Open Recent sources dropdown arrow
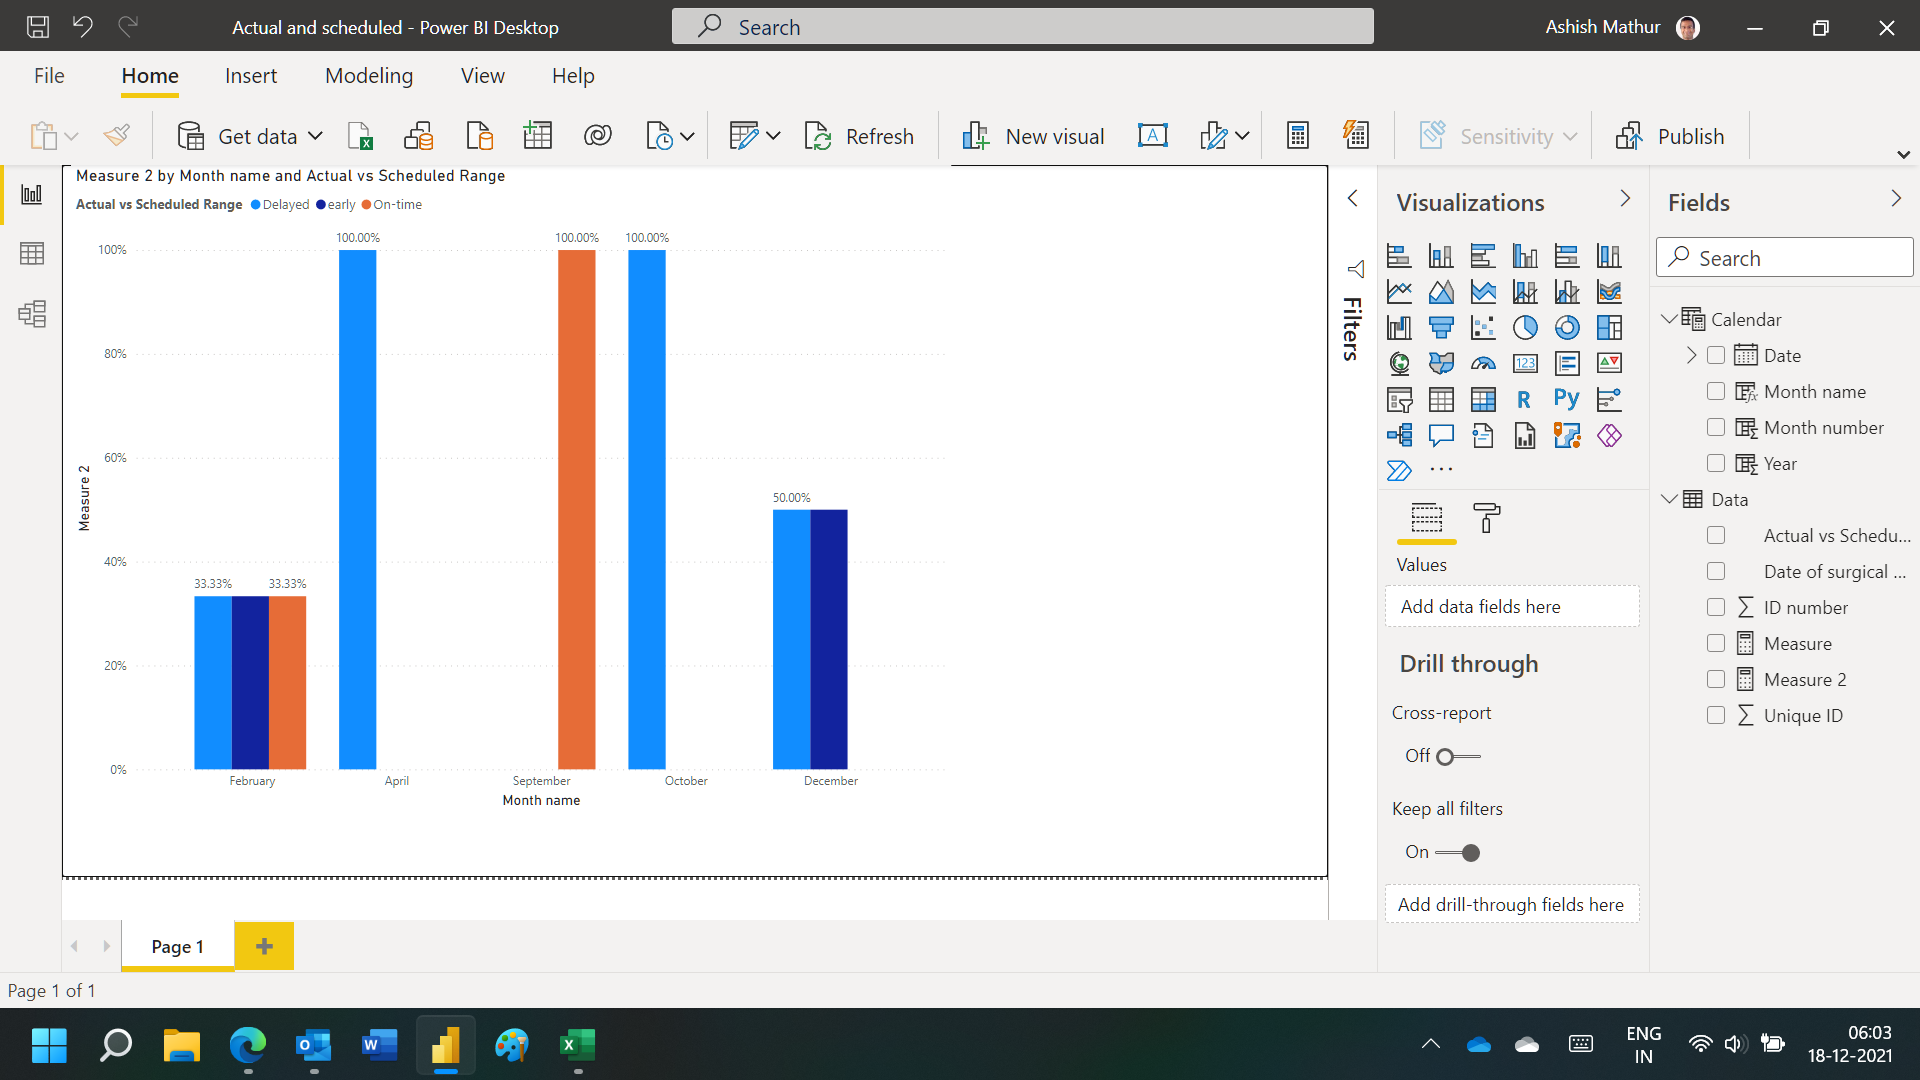Screen dimensions: 1920x1080 click(687, 136)
